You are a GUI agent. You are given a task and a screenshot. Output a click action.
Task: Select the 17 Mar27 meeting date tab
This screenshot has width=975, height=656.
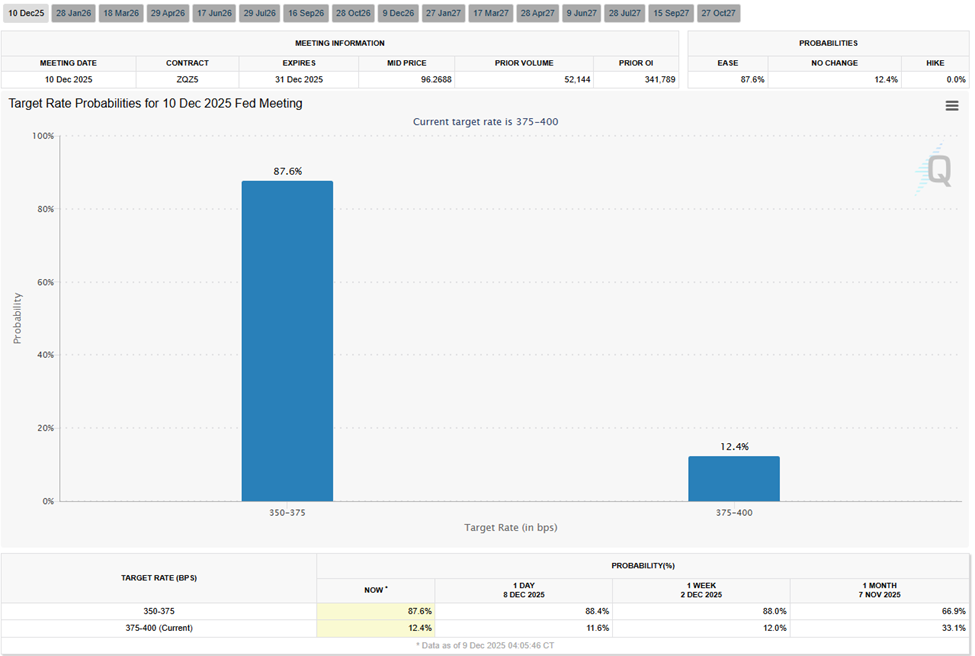tap(492, 12)
